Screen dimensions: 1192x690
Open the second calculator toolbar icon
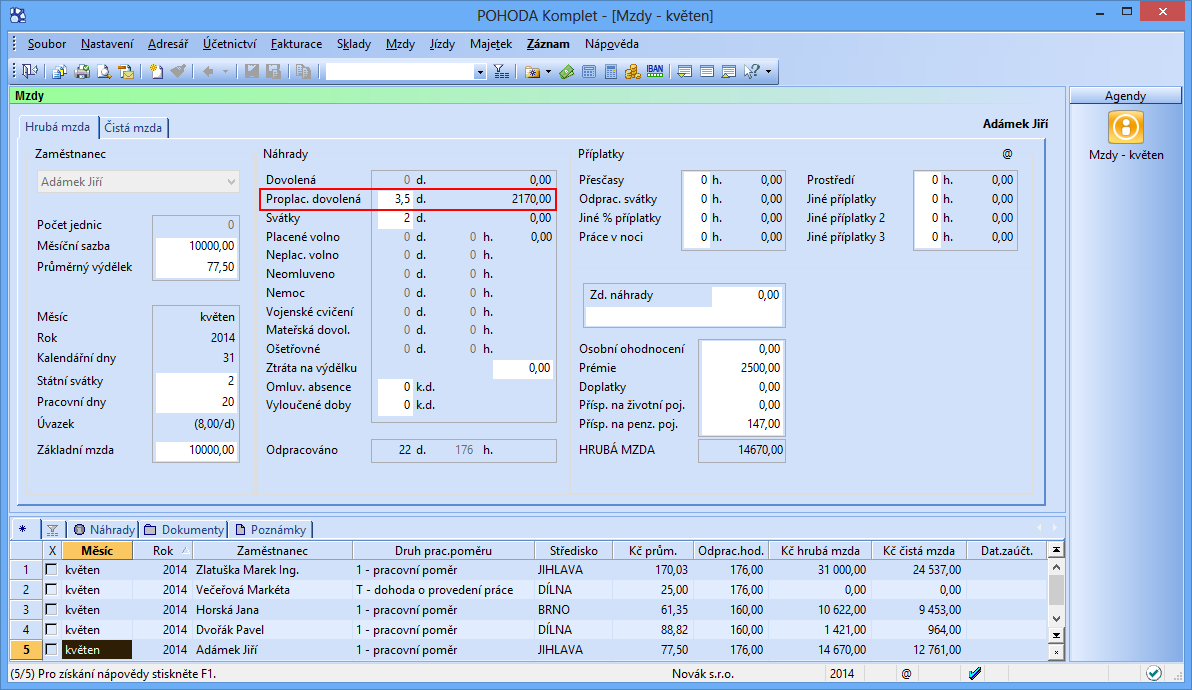click(610, 71)
